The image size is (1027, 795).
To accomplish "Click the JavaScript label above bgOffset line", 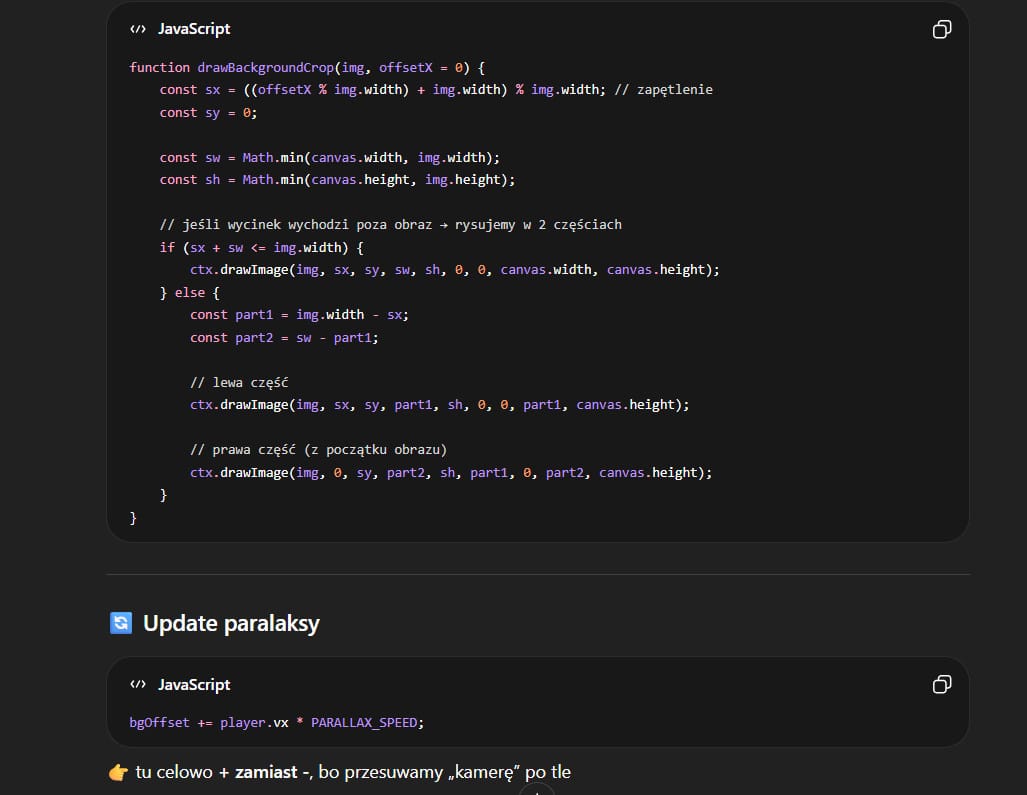I will (194, 684).
